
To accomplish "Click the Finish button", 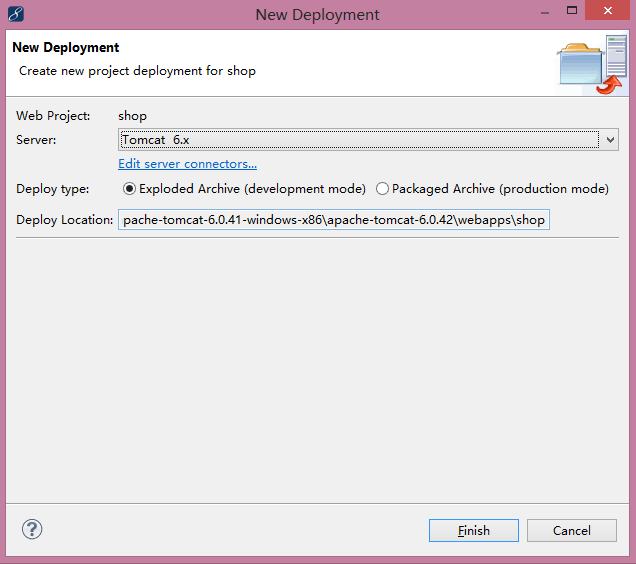I will click(474, 530).
